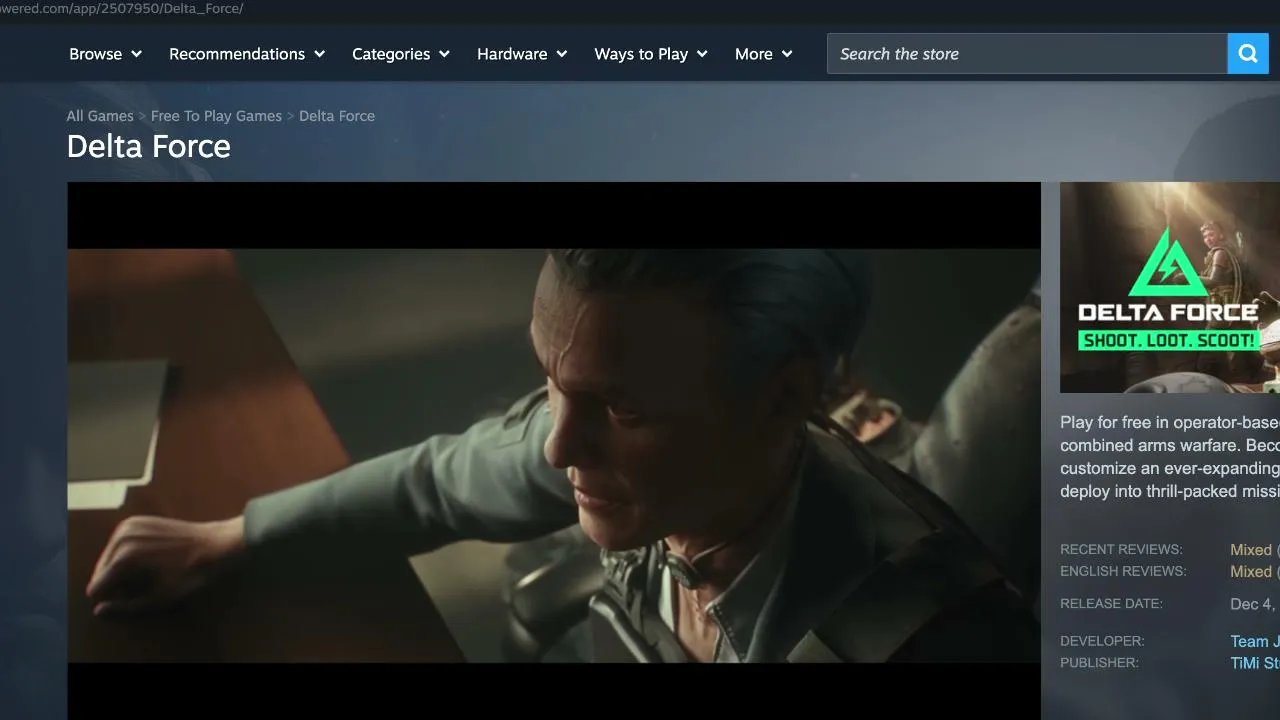This screenshot has width=1280, height=720.
Task: View the Mixed recent reviews summary
Action: coord(1251,550)
